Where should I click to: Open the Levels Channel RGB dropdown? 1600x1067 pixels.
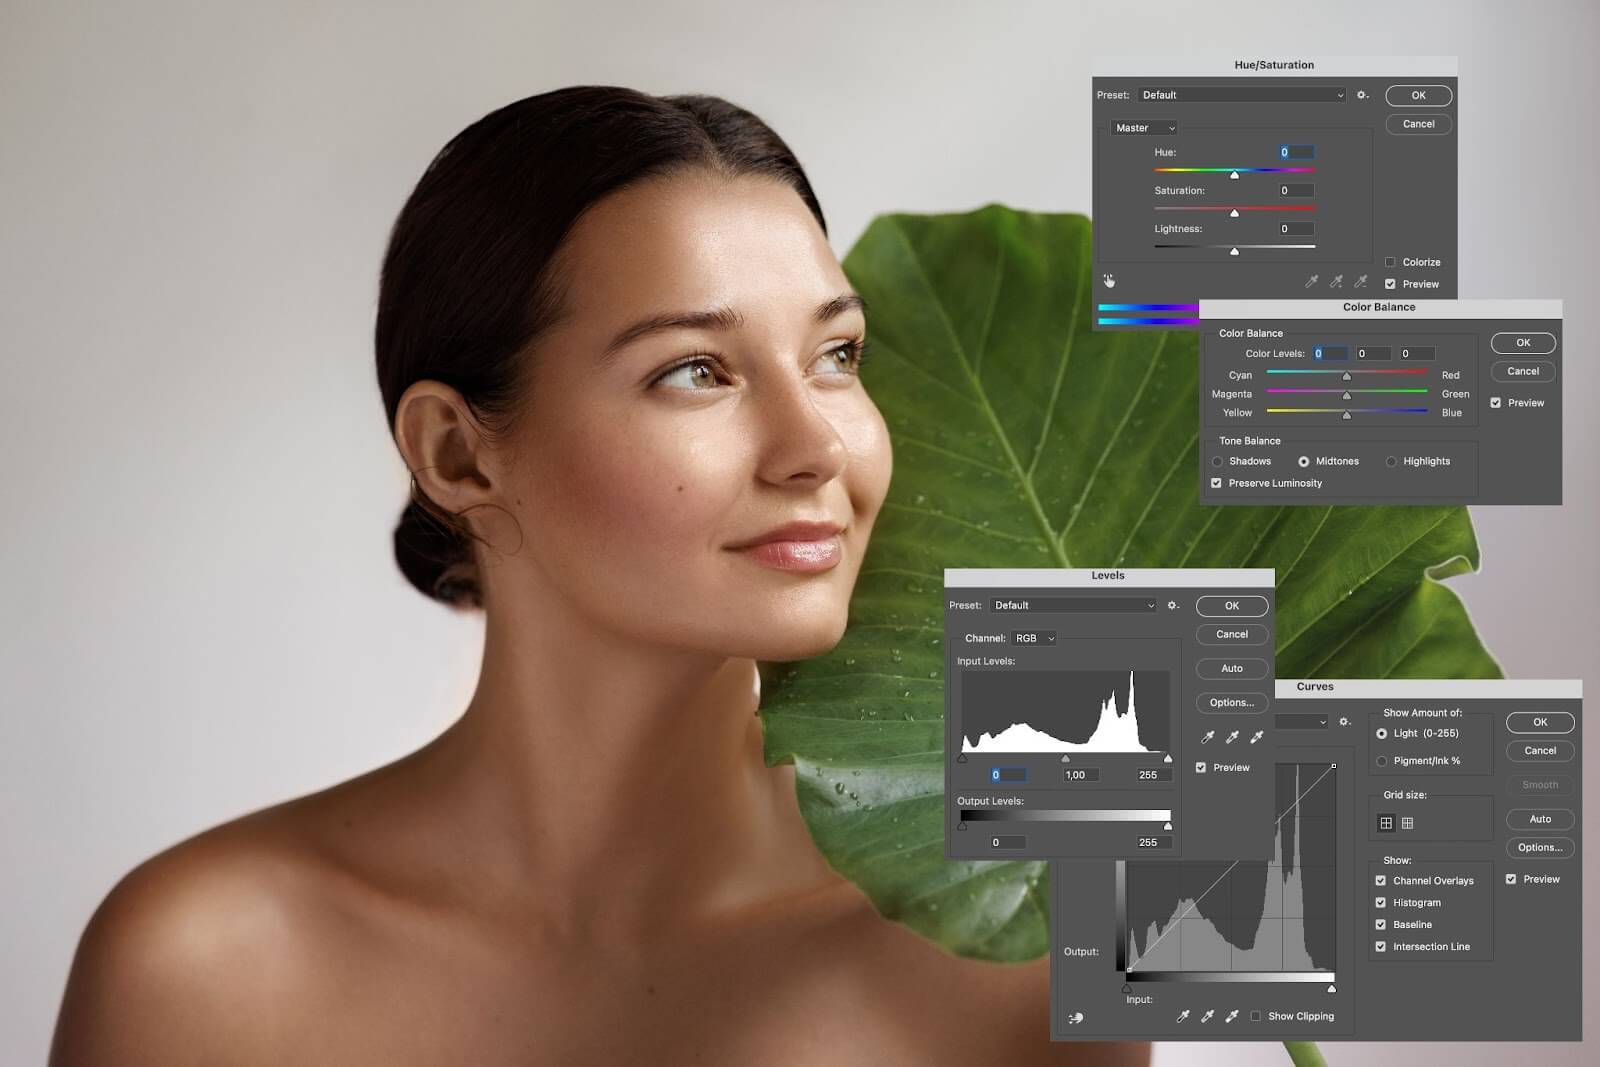(x=1034, y=638)
